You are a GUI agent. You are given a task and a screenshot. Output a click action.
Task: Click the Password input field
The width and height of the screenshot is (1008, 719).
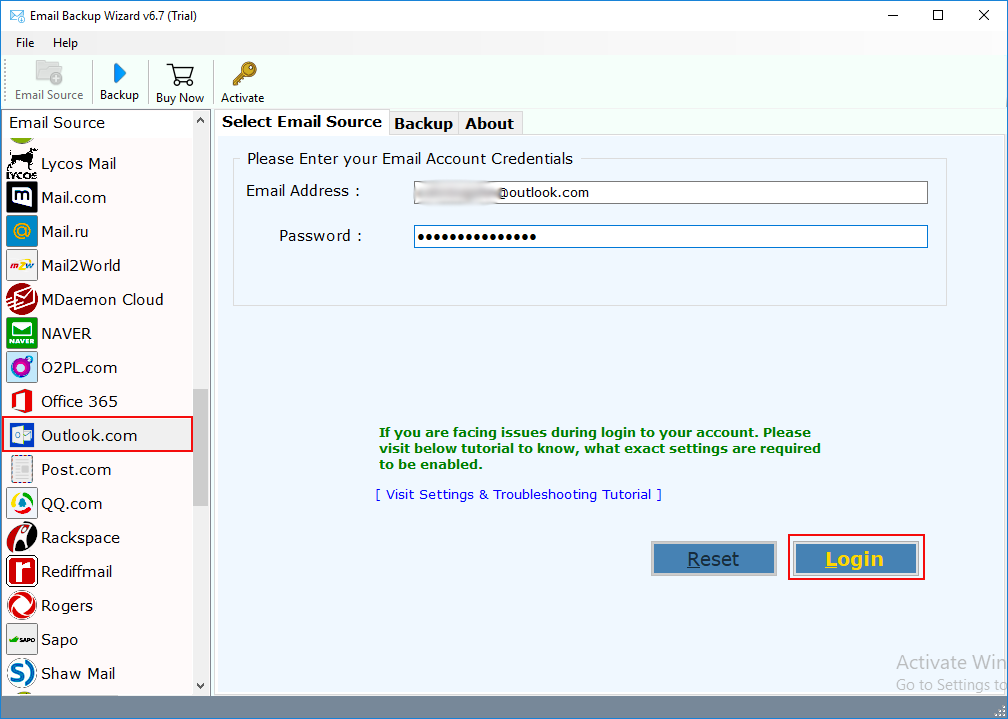670,236
